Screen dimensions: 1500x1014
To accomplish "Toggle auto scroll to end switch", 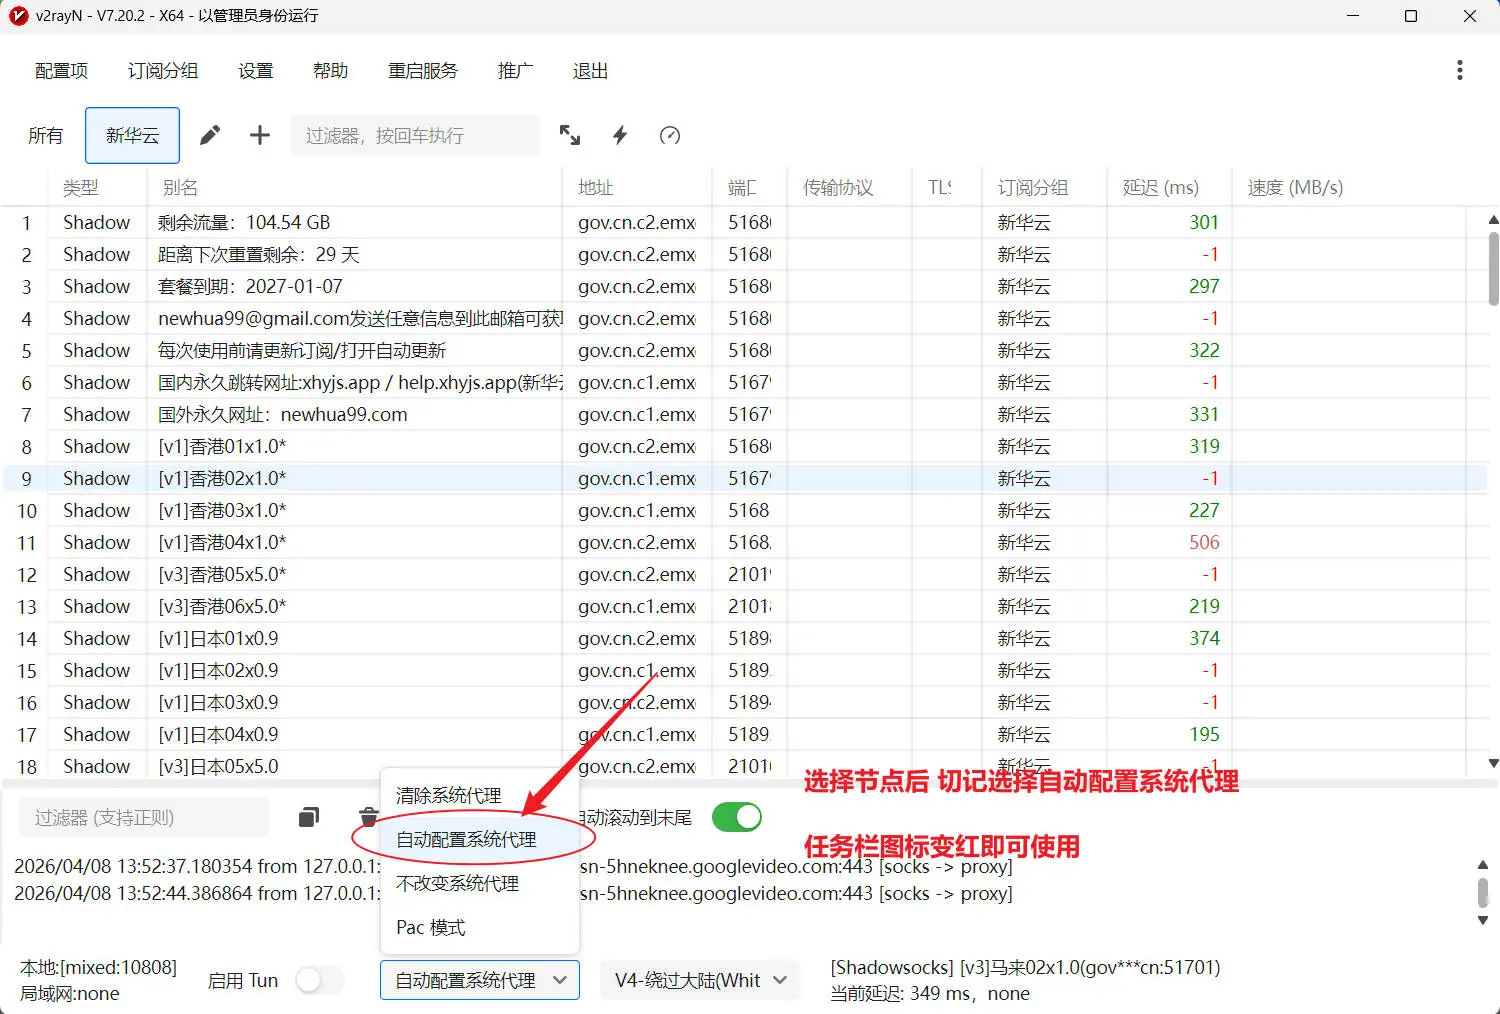I will click(x=737, y=817).
